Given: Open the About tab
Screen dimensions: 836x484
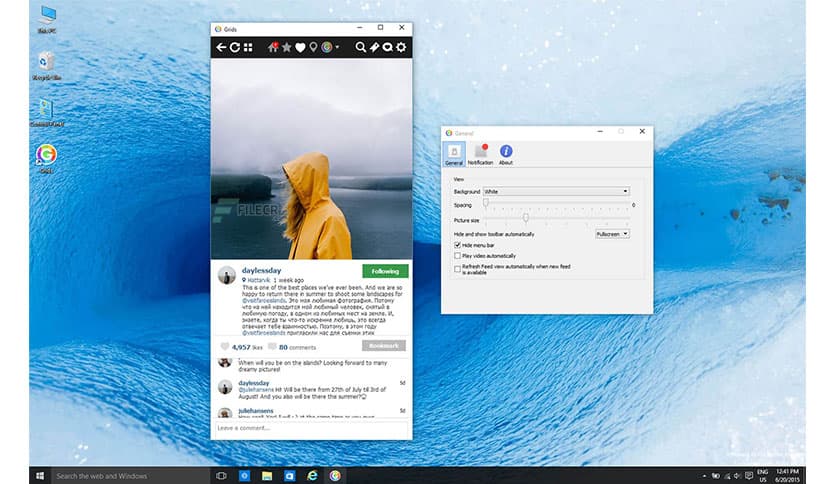Looking at the screenshot, I should point(506,154).
